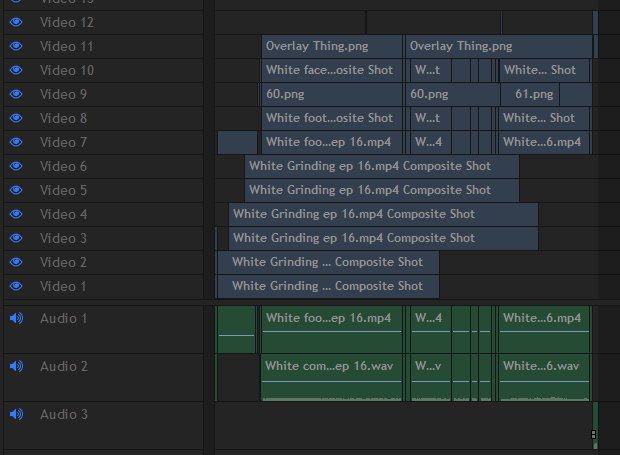620x455 pixels.
Task: Select the Video 9 track label
Action: 63,94
